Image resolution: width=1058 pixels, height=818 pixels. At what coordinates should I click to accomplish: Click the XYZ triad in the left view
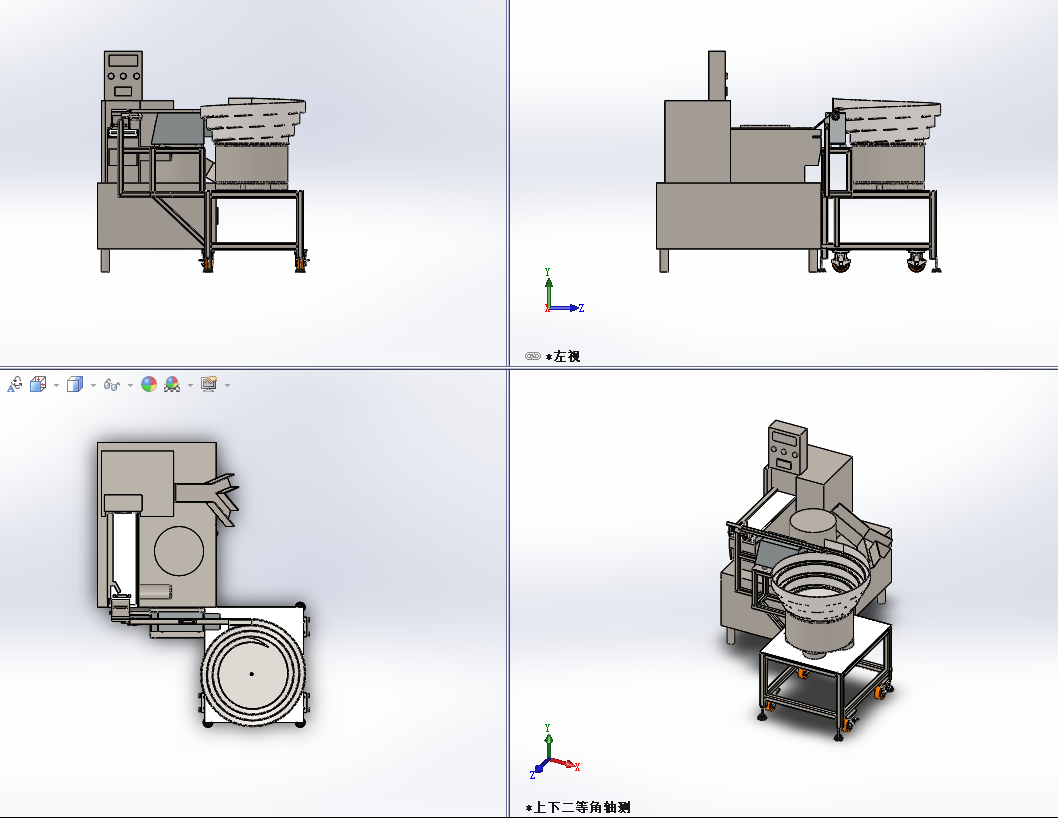click(563, 291)
